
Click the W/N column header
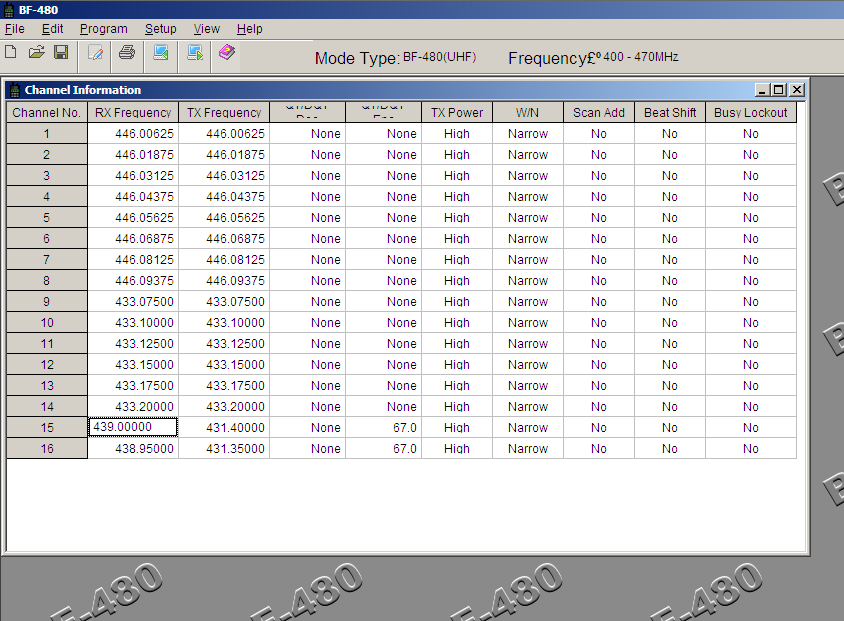[x=528, y=112]
